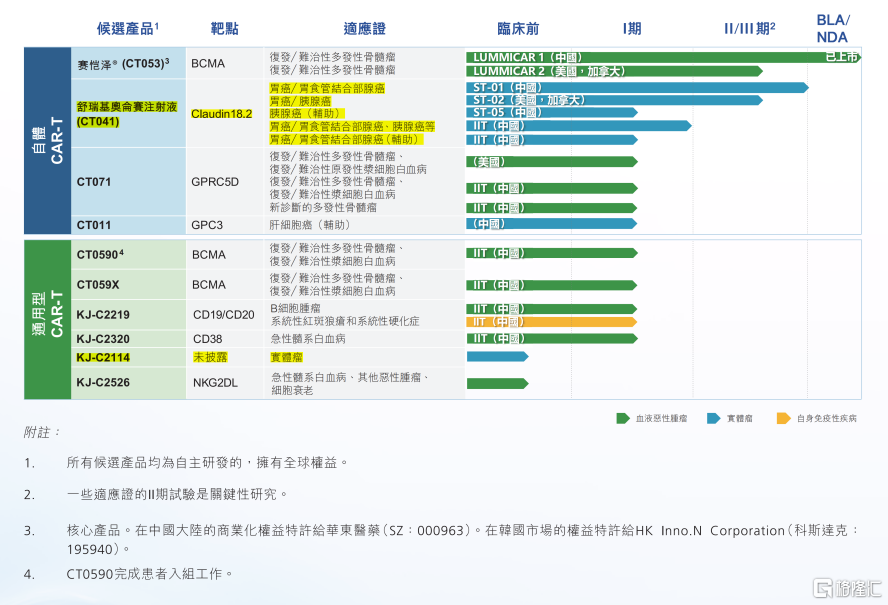Image resolution: width=888 pixels, height=605 pixels.
Task: Click the GPRC5D target cell
Action: click(215, 182)
